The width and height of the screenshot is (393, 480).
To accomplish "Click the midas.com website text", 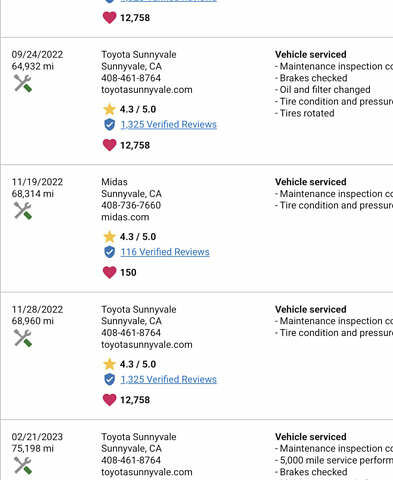I will tap(125, 217).
